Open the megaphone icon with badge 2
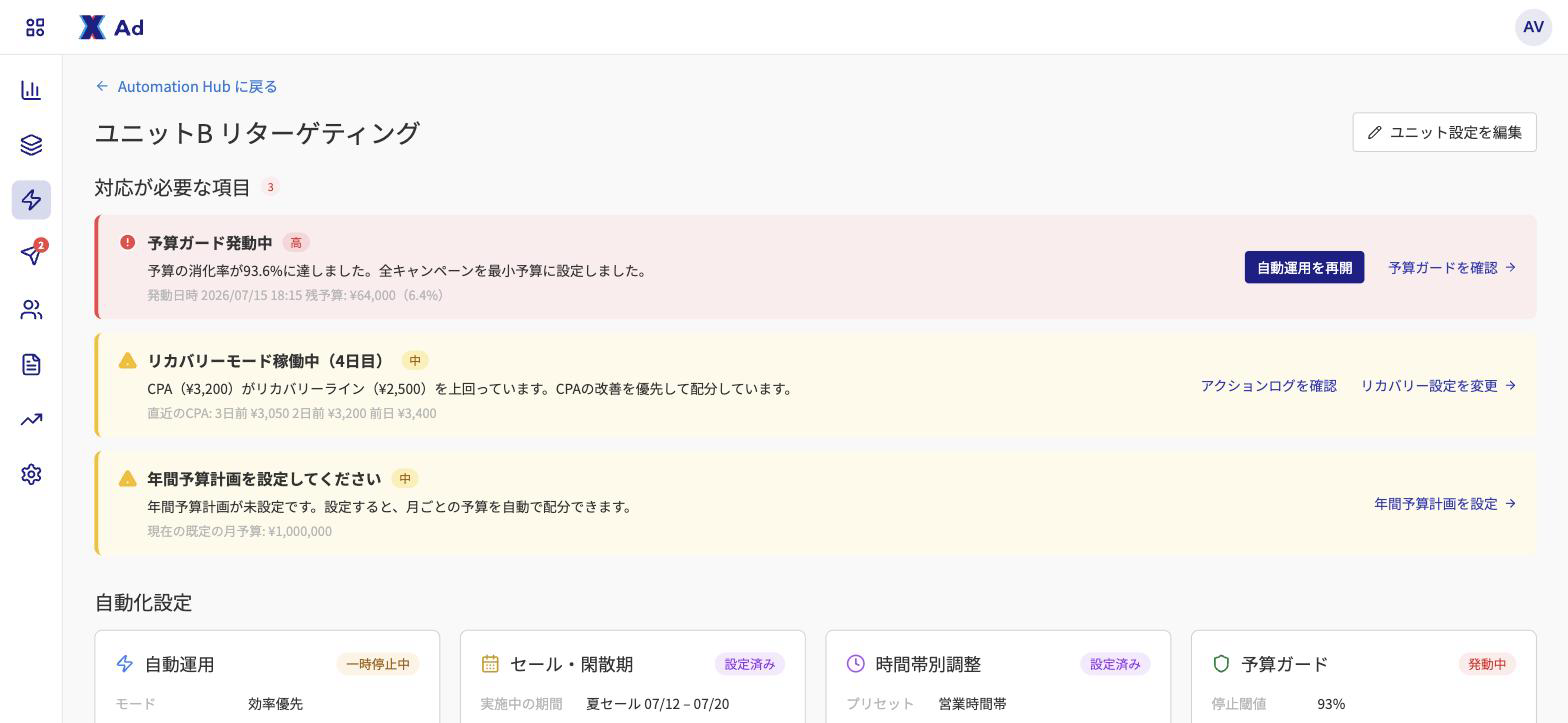The height and width of the screenshot is (723, 1568). tap(31, 254)
